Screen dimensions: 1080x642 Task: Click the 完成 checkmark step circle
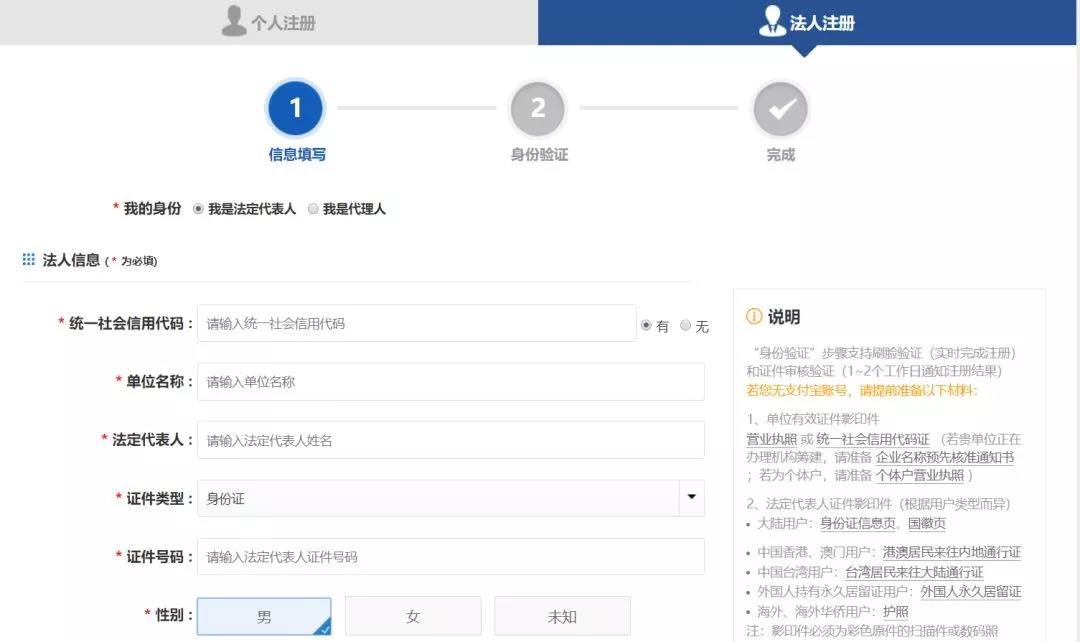781,108
